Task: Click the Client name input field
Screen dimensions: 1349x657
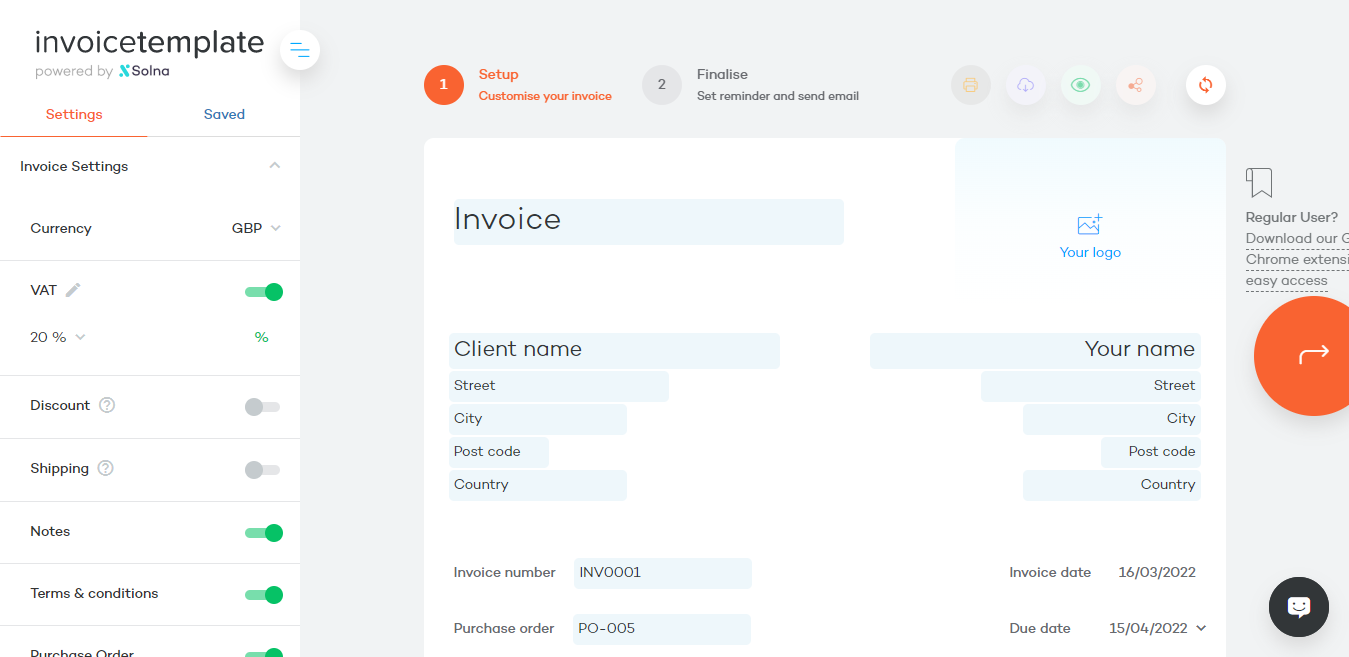Action: tap(614, 350)
